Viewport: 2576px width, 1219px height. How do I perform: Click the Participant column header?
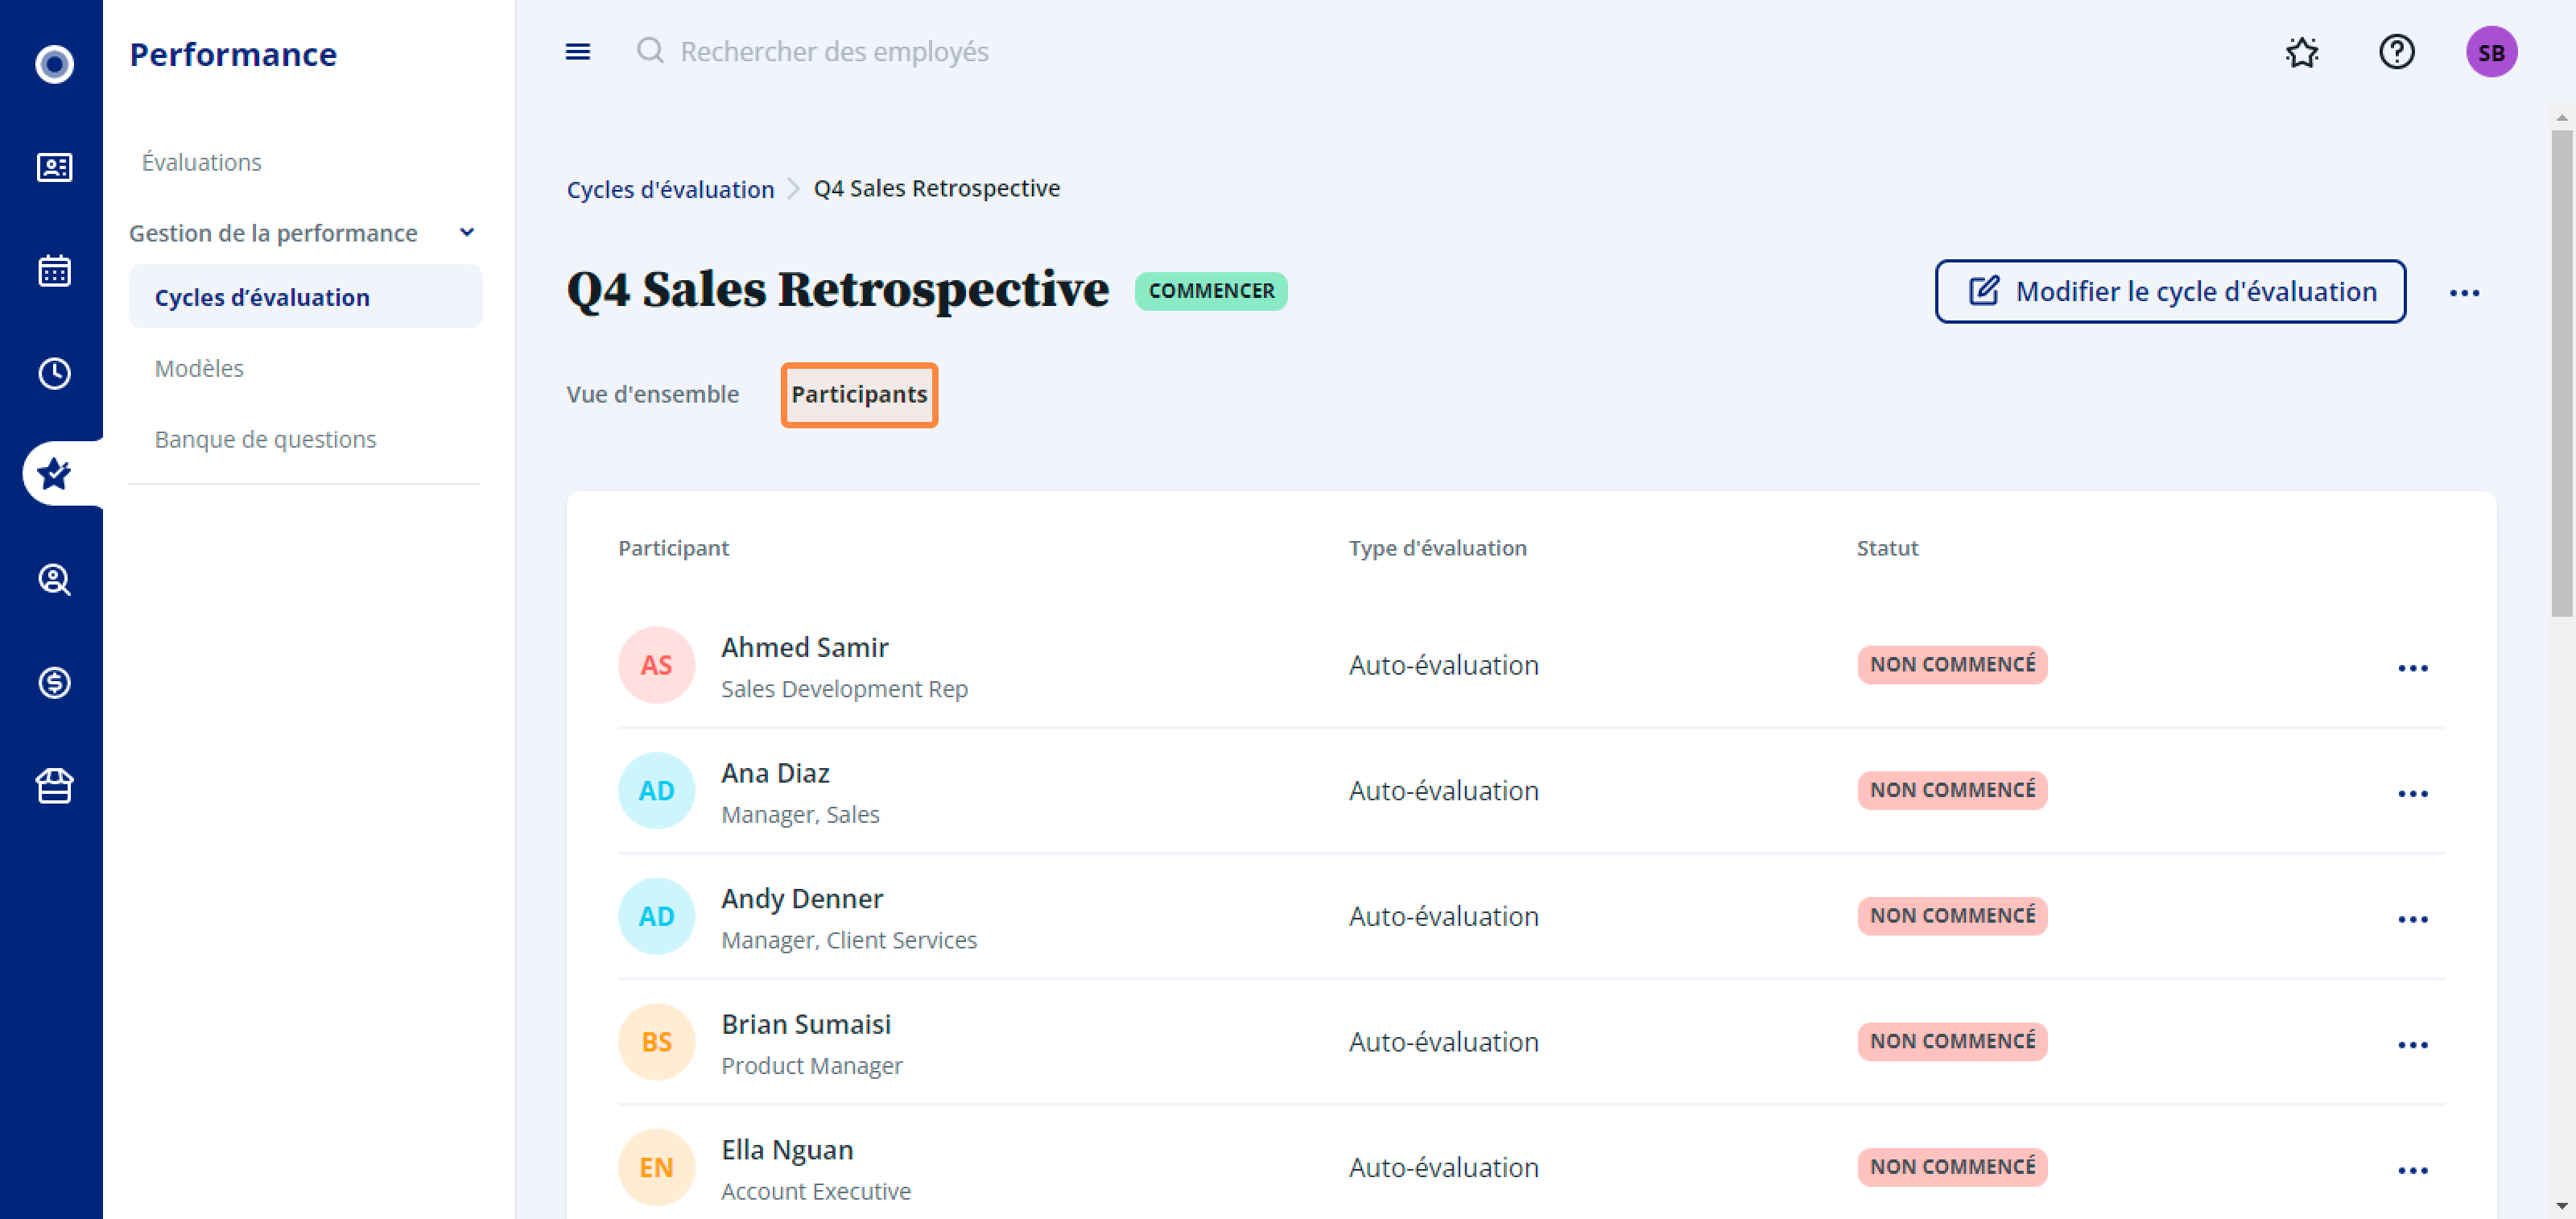click(x=673, y=548)
